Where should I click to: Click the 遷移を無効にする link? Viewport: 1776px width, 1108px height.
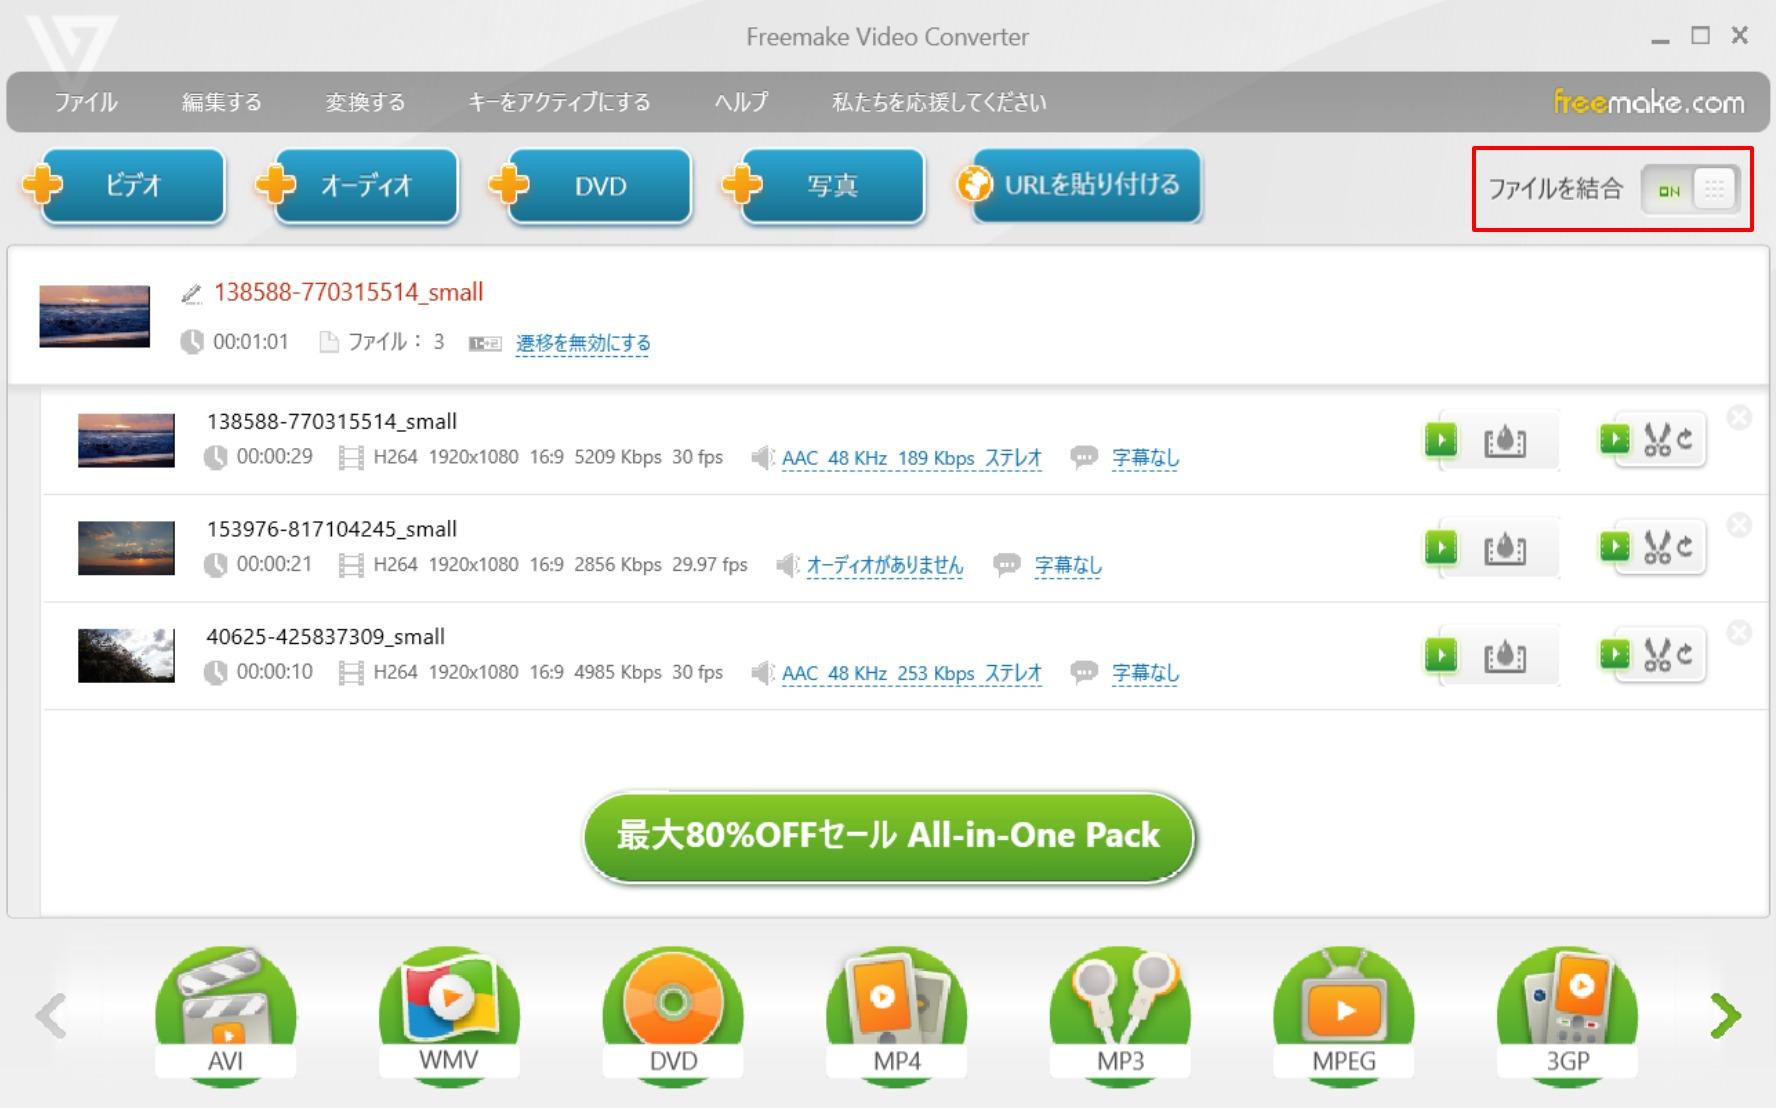click(x=583, y=343)
